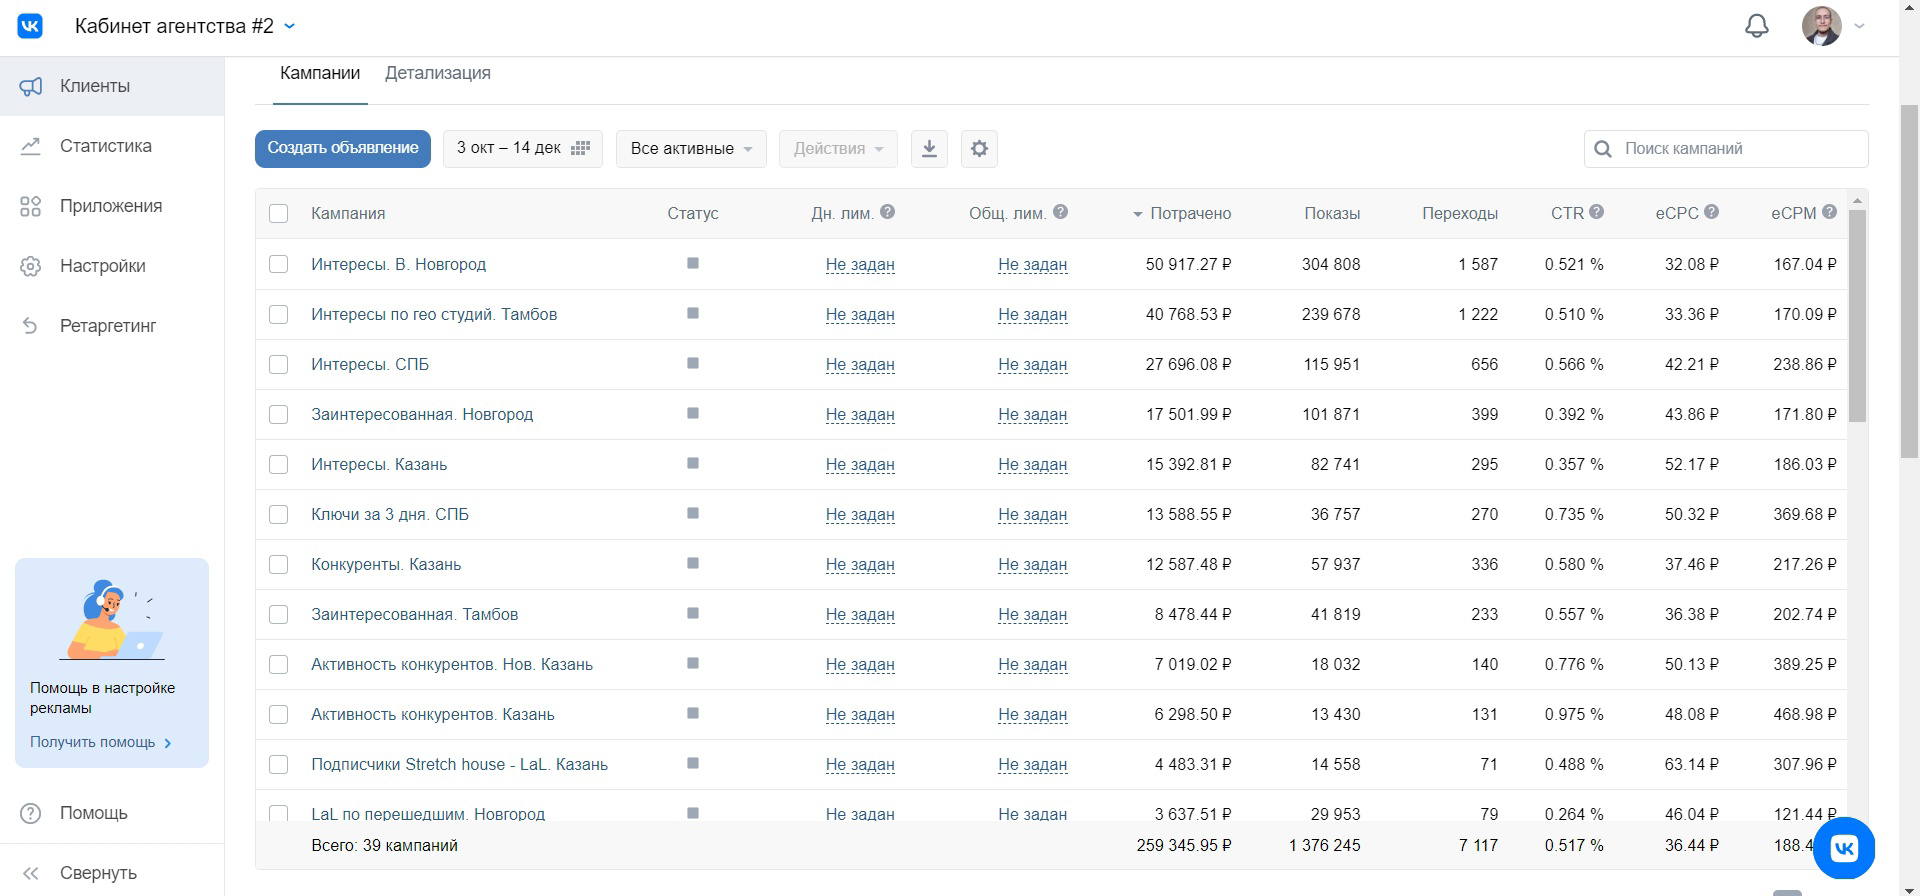Image resolution: width=1920 pixels, height=896 pixels.
Task: Switch to the Детализация tab
Action: (x=438, y=73)
